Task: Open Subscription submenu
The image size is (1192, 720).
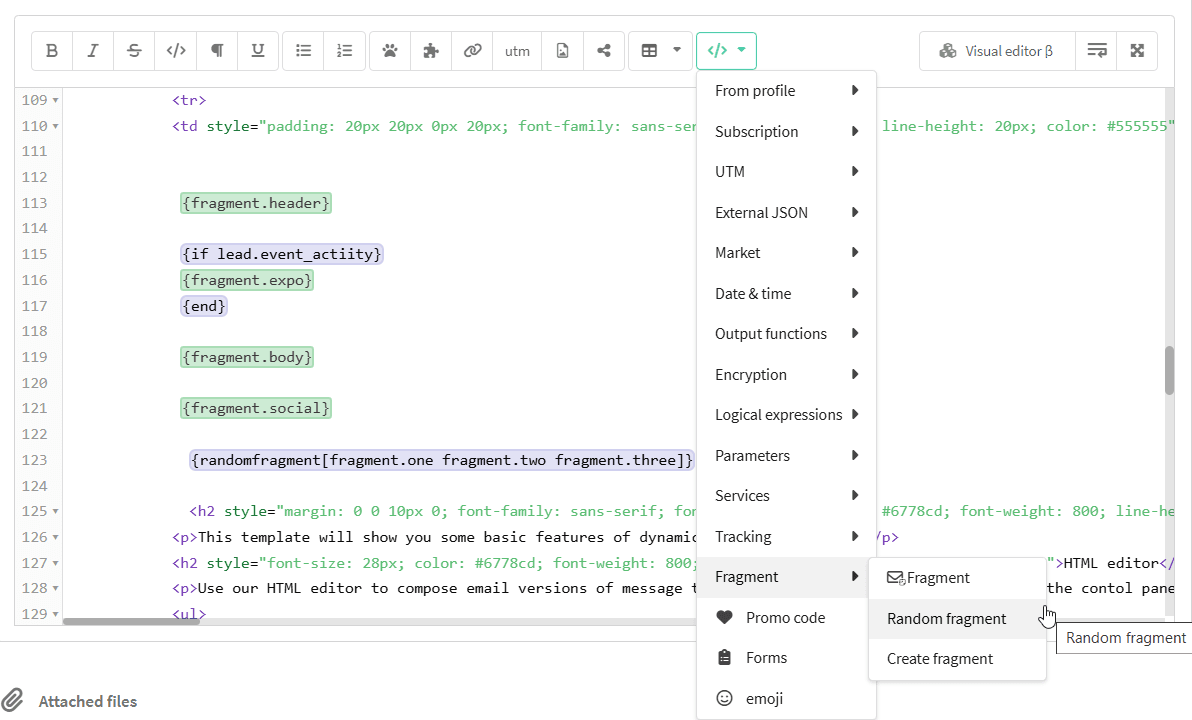Action: (x=786, y=132)
